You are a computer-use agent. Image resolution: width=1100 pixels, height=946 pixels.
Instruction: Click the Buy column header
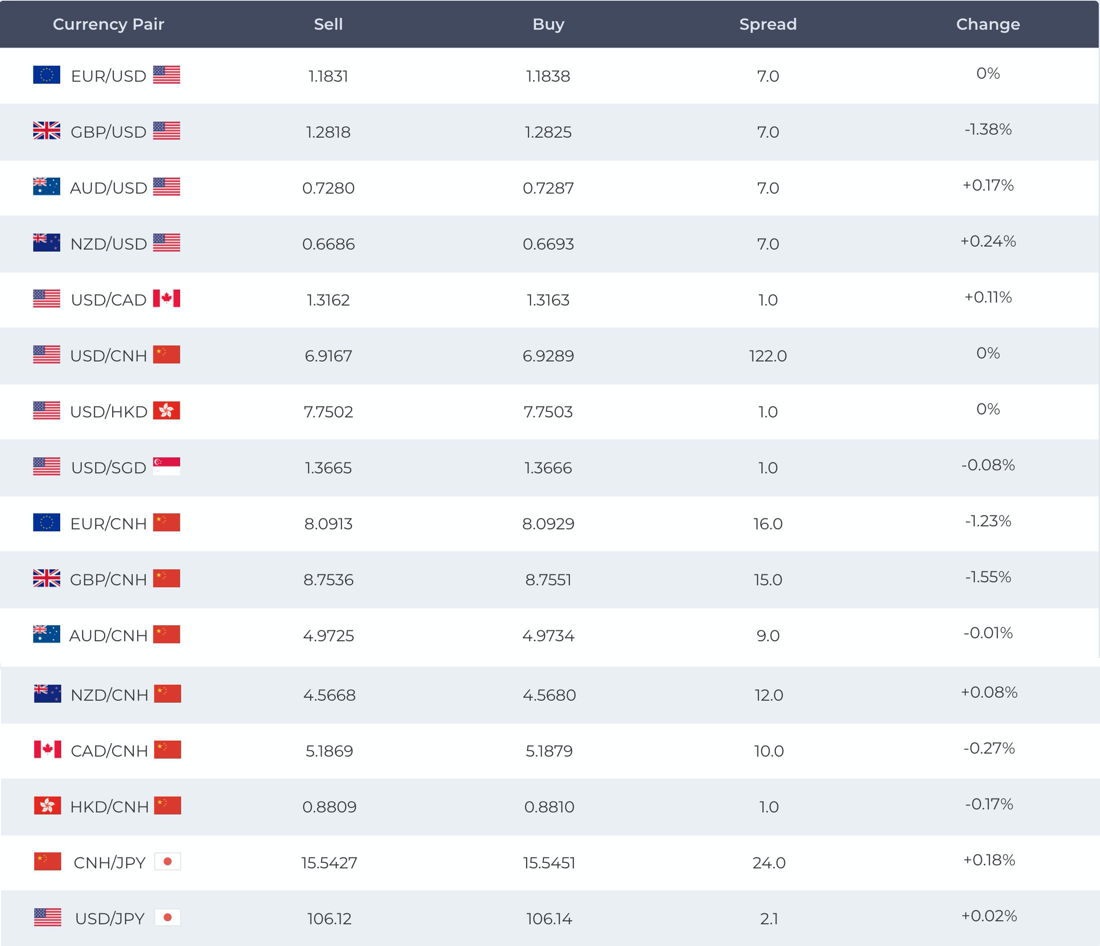(x=548, y=24)
